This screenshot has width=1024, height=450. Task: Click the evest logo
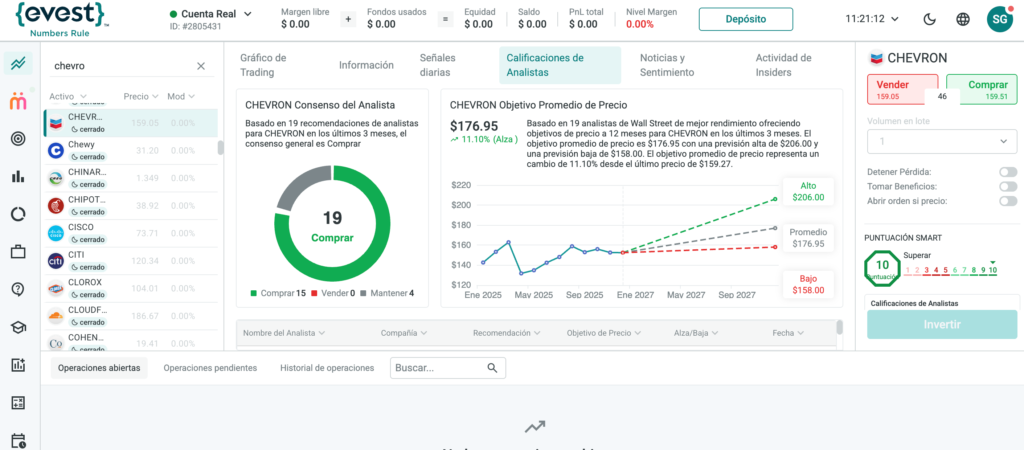(61, 19)
